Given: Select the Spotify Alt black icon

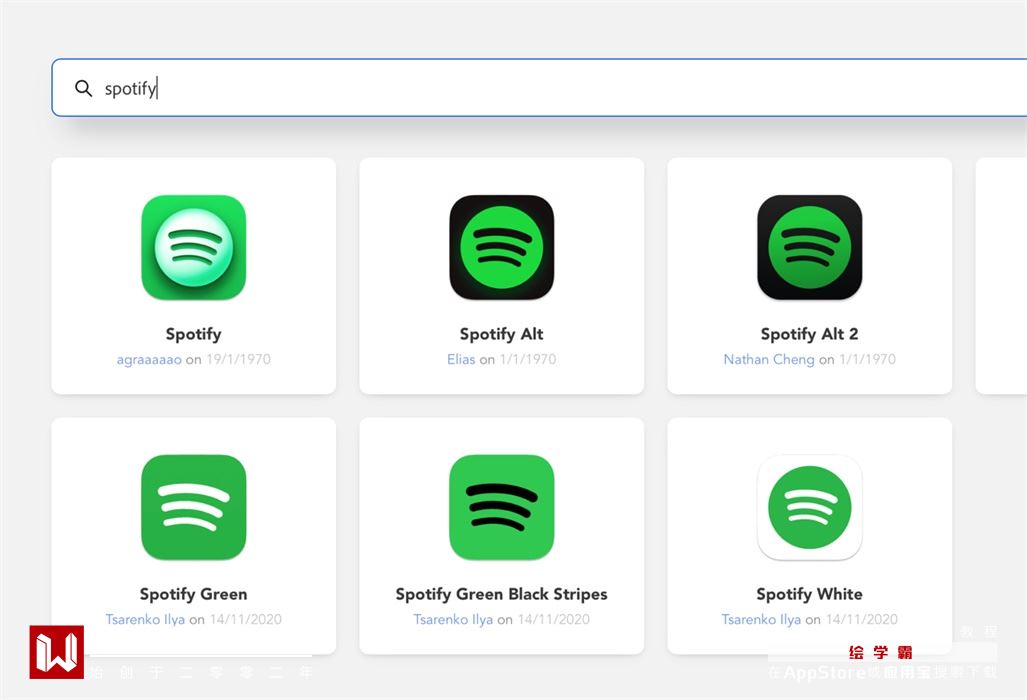Looking at the screenshot, I should [x=501, y=247].
